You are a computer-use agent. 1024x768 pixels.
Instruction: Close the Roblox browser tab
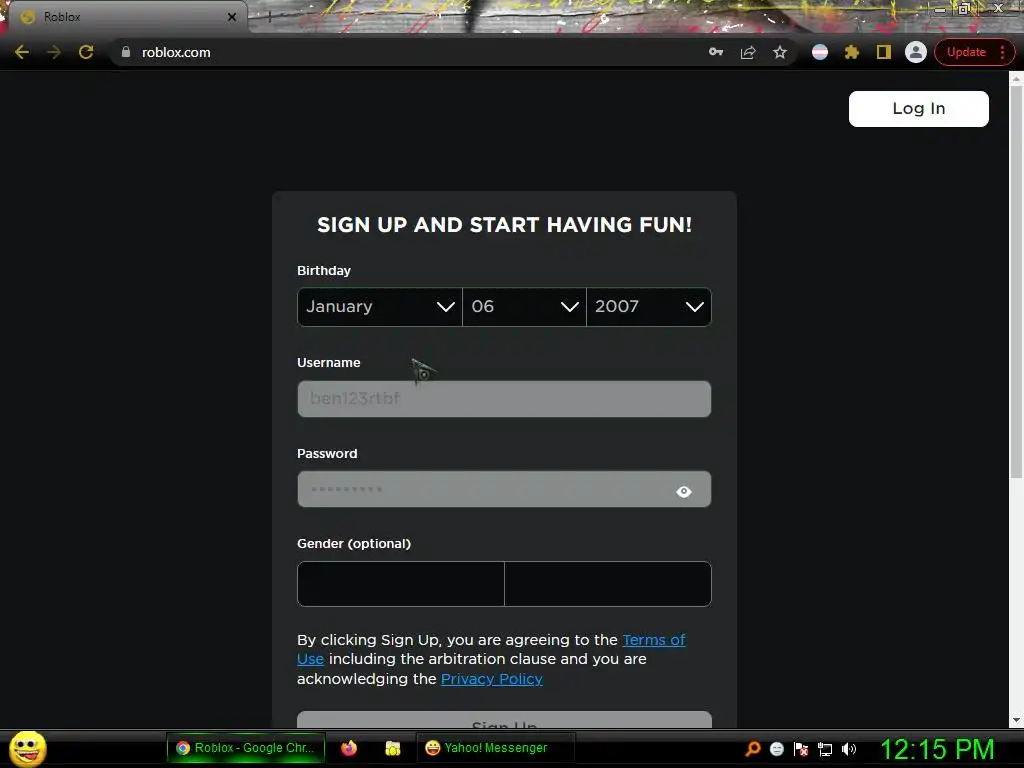(x=232, y=17)
